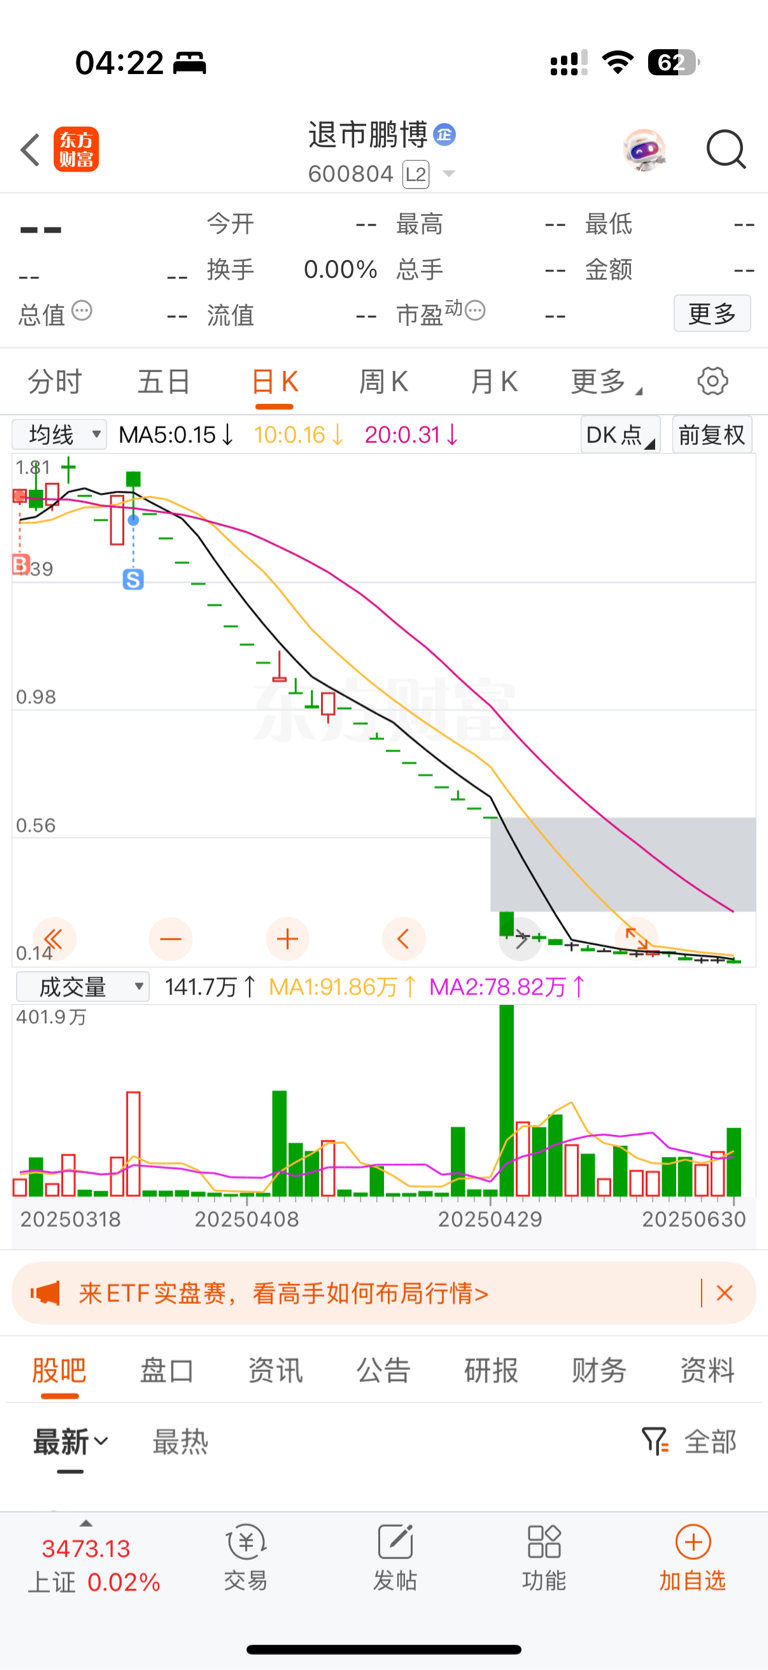Tap the 20250318 date label
The width and height of the screenshot is (768, 1670).
70,1220
